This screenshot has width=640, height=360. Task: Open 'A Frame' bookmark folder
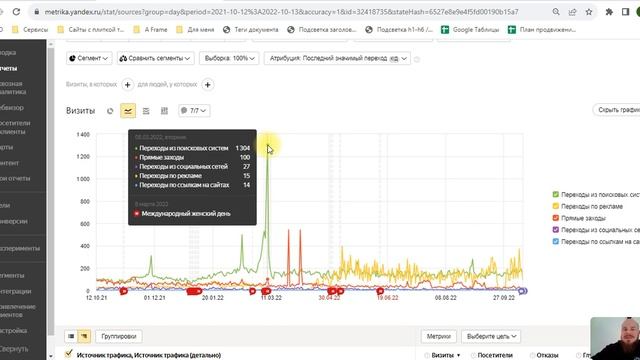point(150,29)
